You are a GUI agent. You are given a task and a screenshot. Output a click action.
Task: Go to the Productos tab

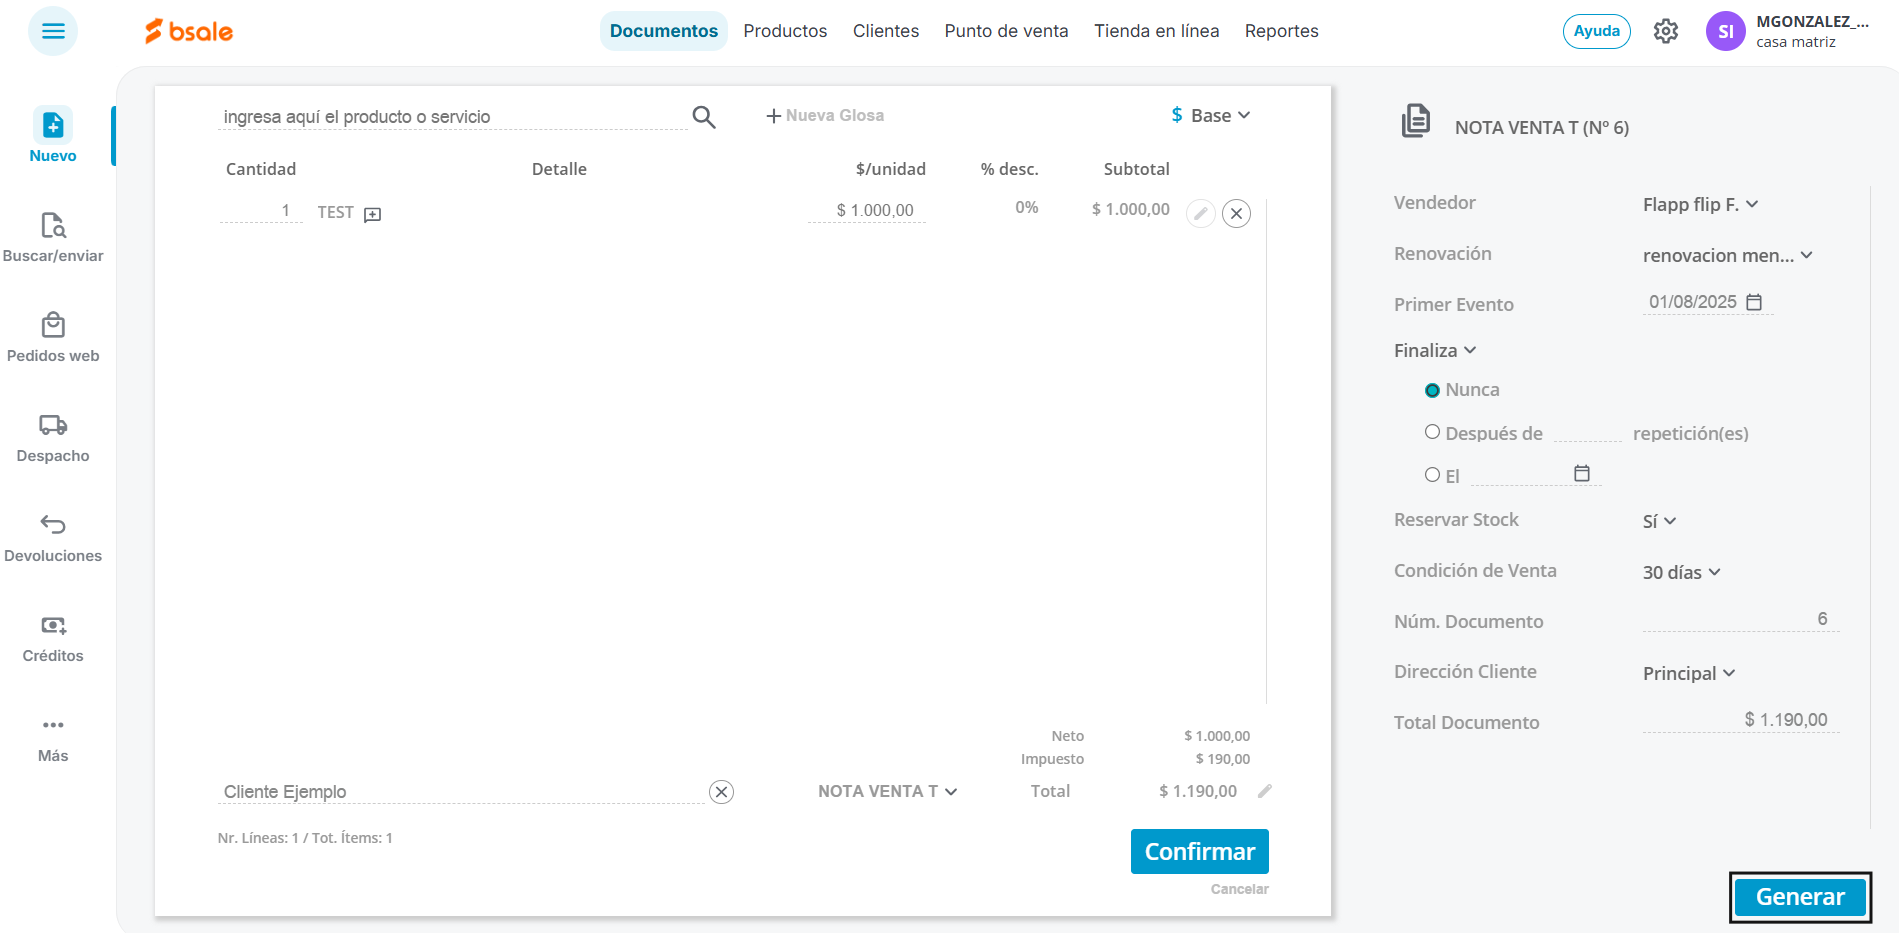coord(785,31)
